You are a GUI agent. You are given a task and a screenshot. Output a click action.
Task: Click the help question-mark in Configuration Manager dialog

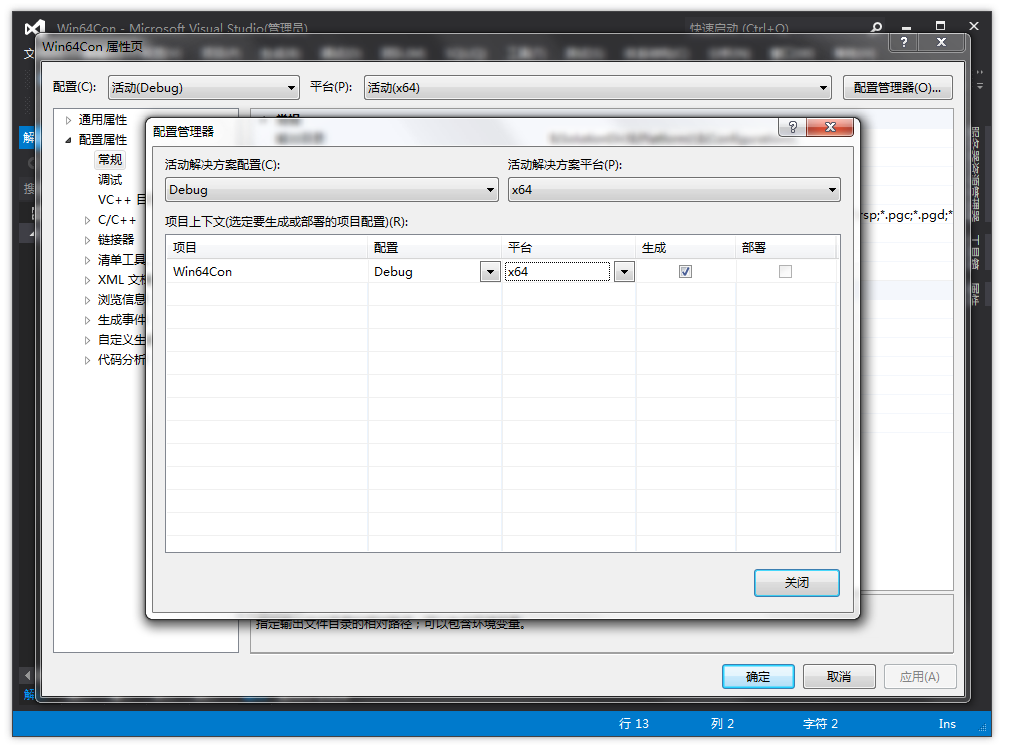793,127
